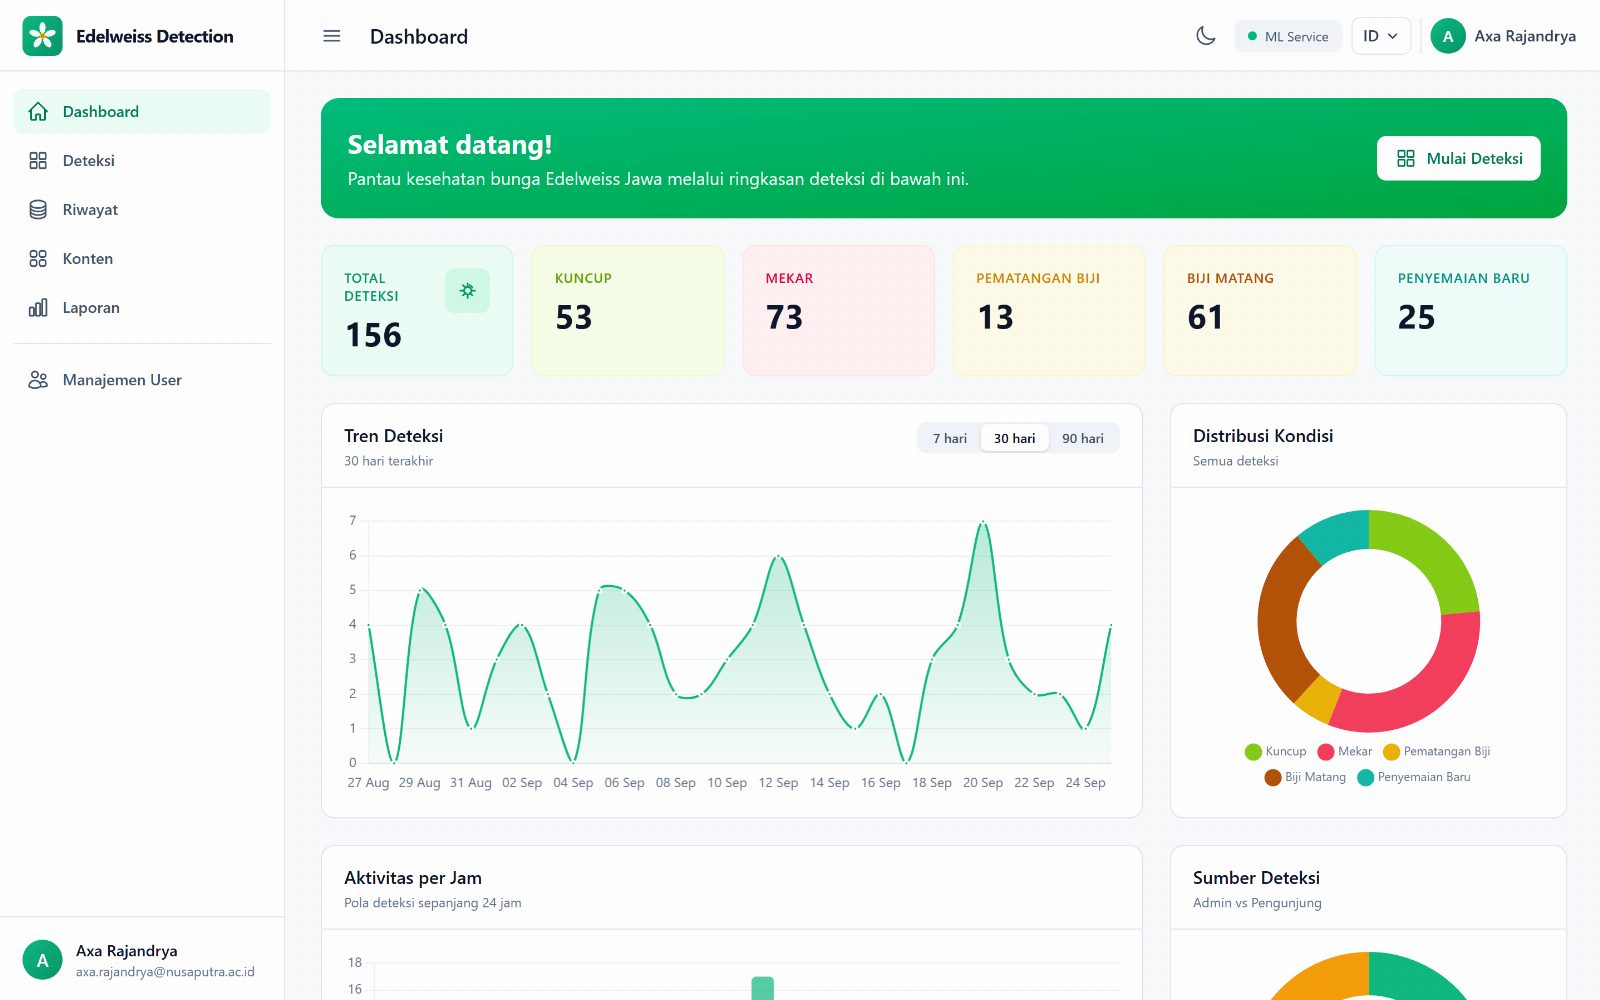Open the header user avatar A

(x=1448, y=36)
